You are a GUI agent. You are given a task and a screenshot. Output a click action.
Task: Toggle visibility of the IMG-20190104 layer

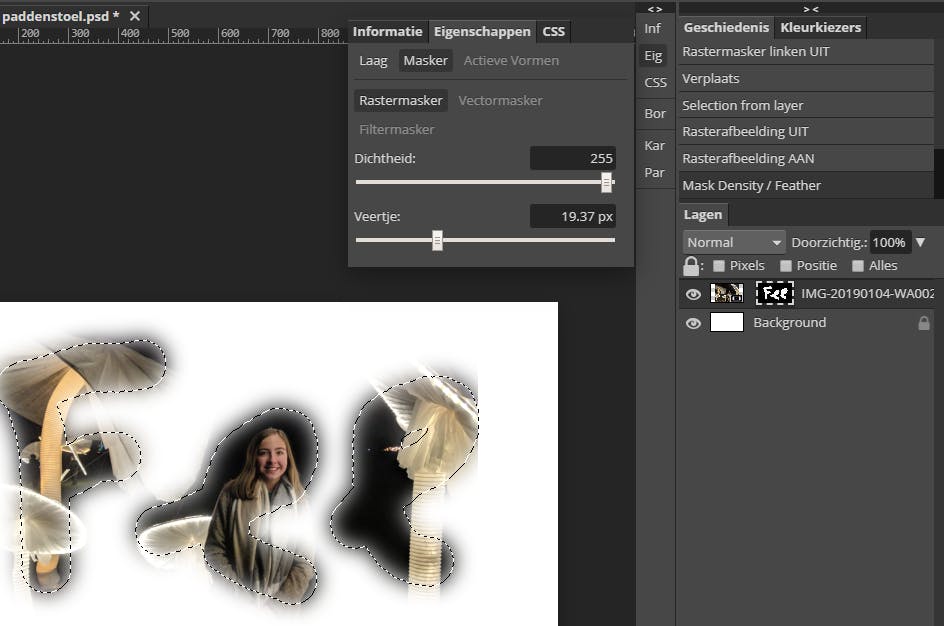tap(693, 294)
